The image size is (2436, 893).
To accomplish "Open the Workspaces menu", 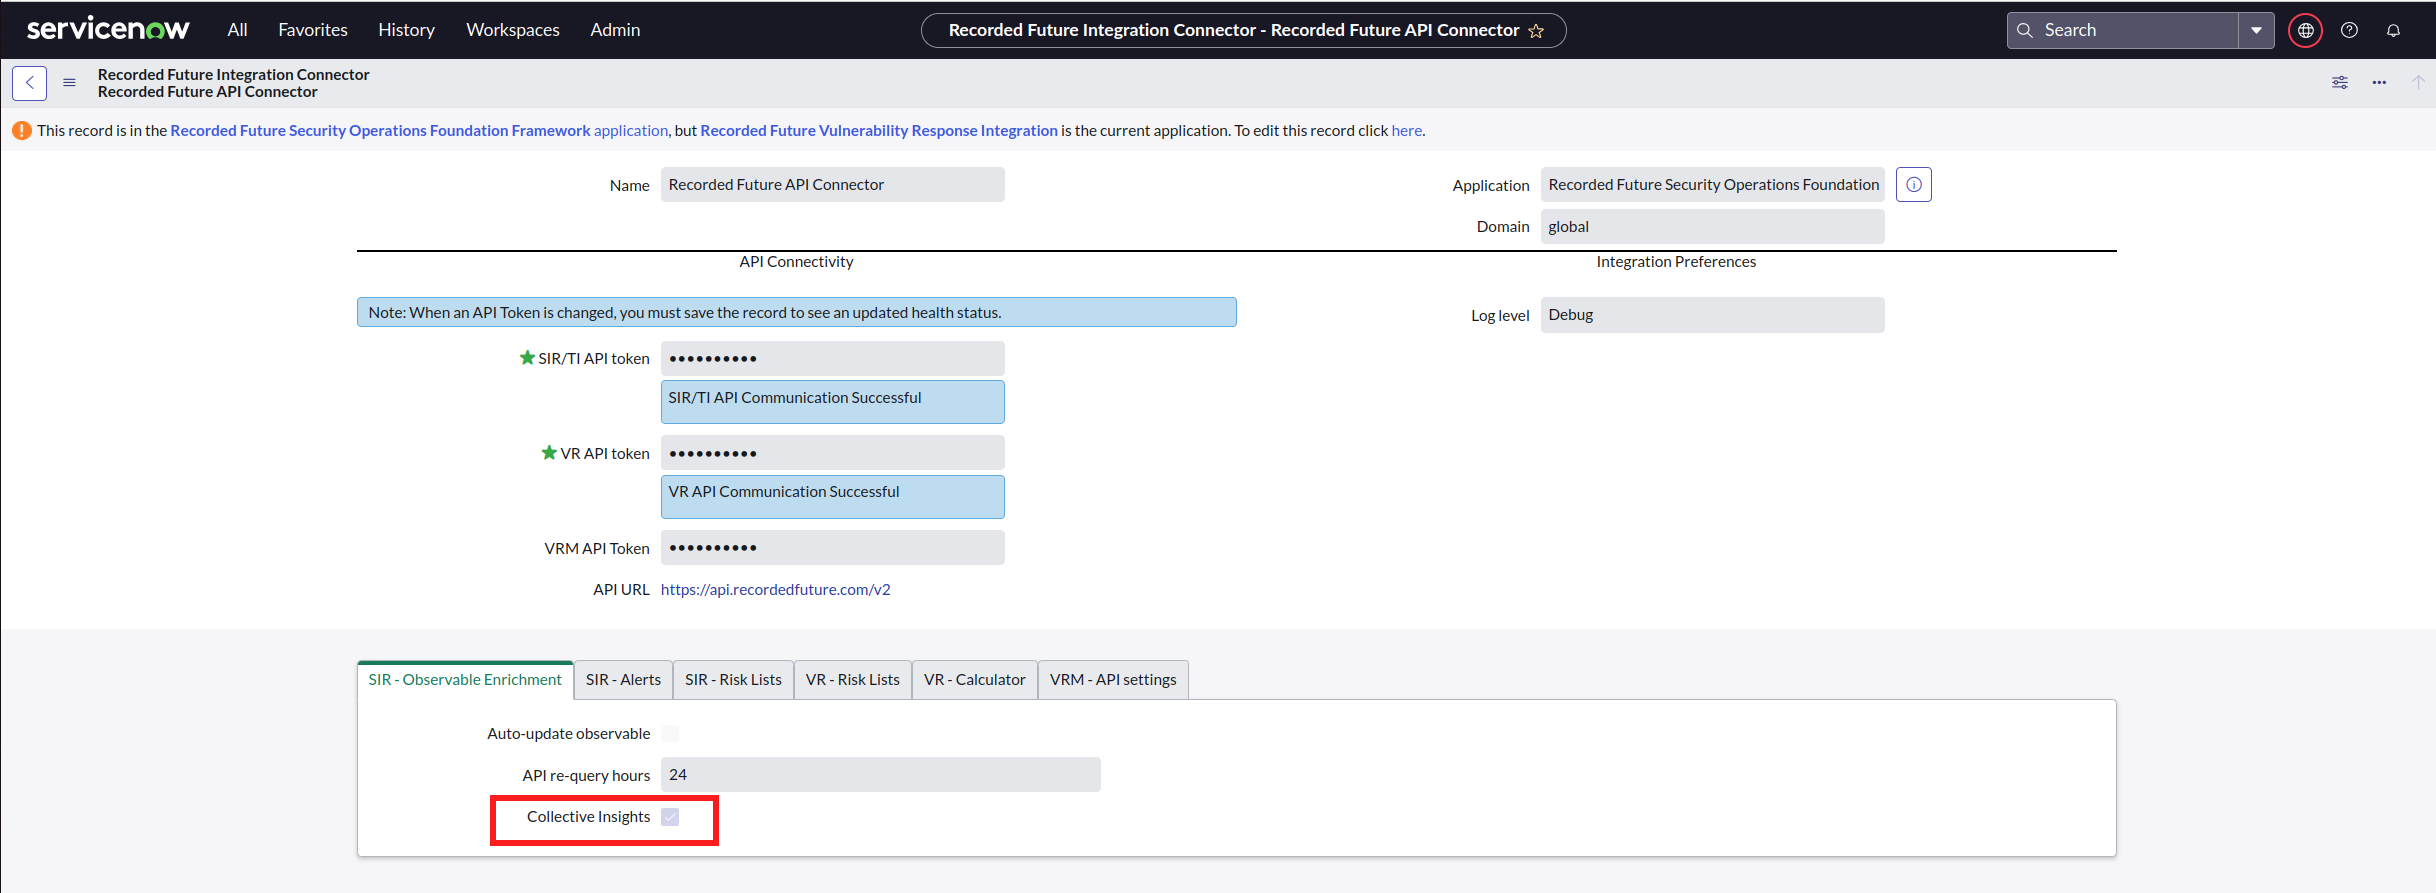I will (x=512, y=30).
